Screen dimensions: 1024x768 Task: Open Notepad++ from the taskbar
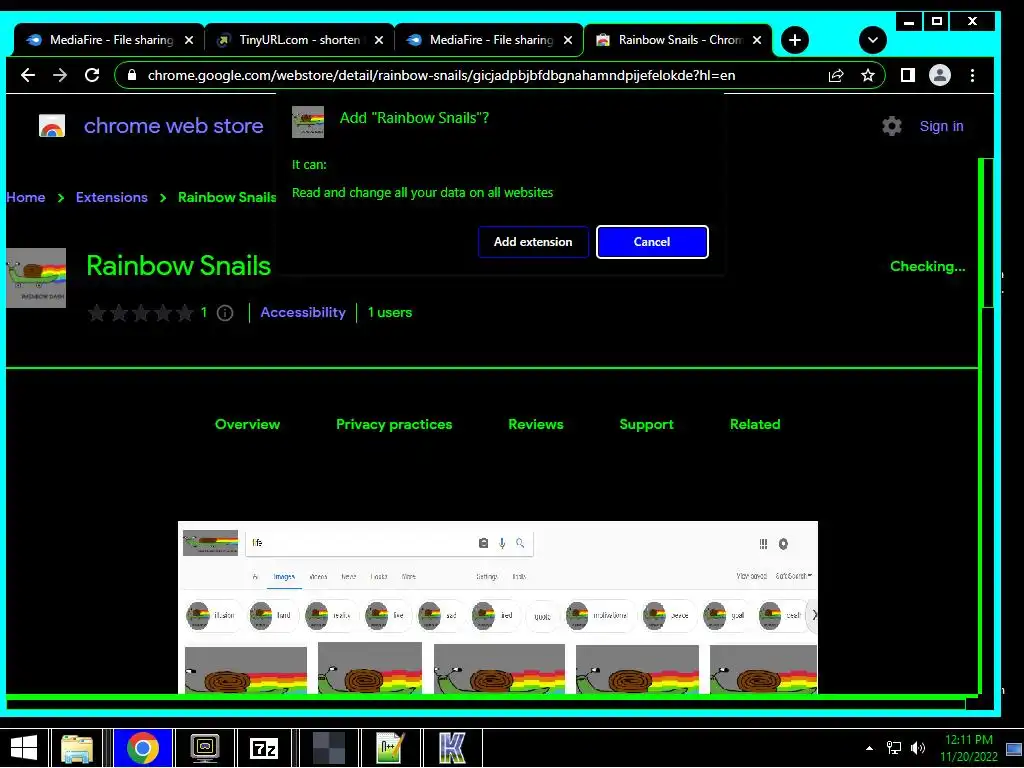pos(390,748)
